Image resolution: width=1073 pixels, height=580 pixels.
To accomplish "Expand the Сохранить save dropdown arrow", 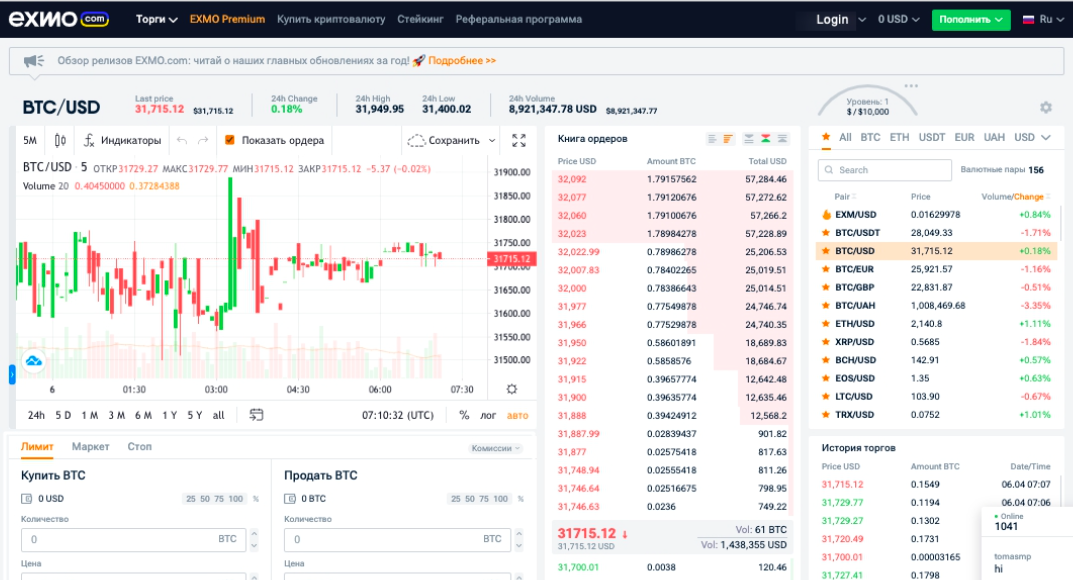I will point(491,141).
